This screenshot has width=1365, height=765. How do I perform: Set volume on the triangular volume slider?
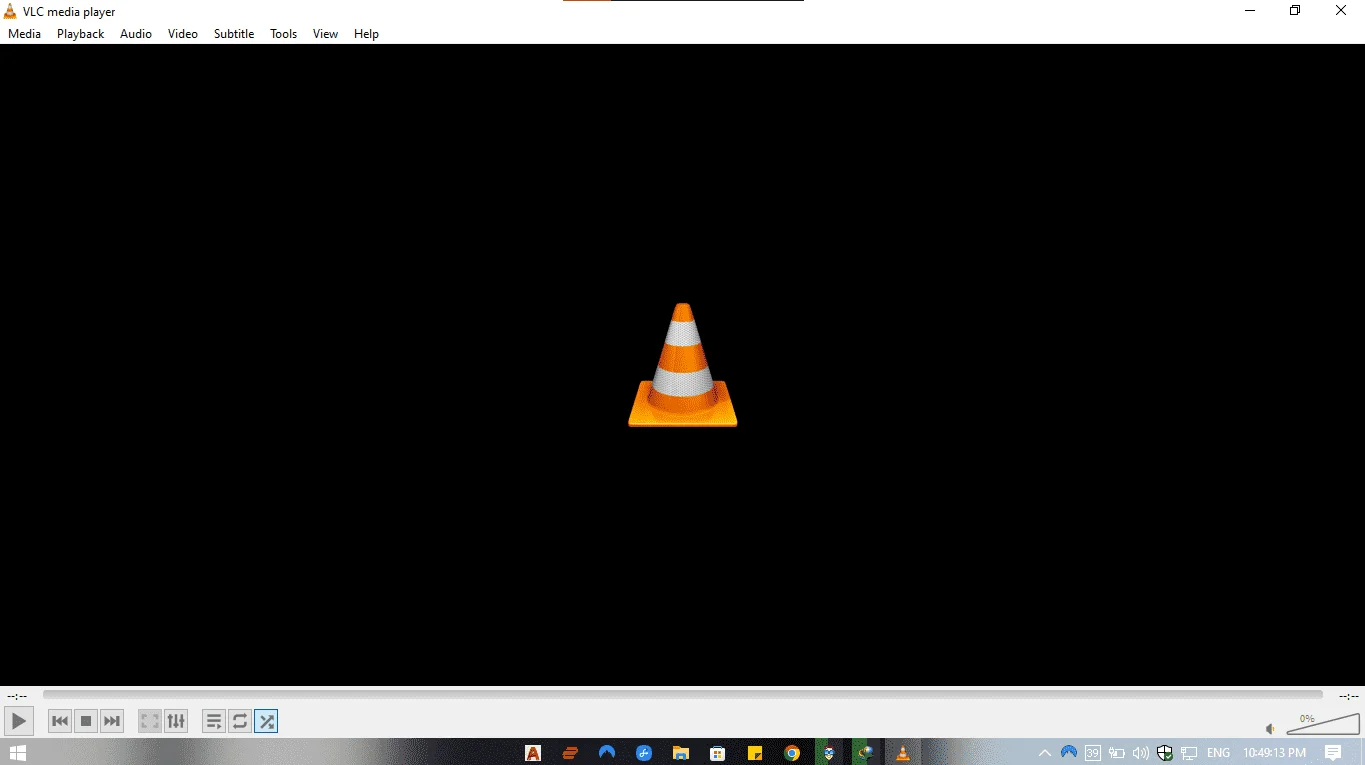click(1323, 724)
